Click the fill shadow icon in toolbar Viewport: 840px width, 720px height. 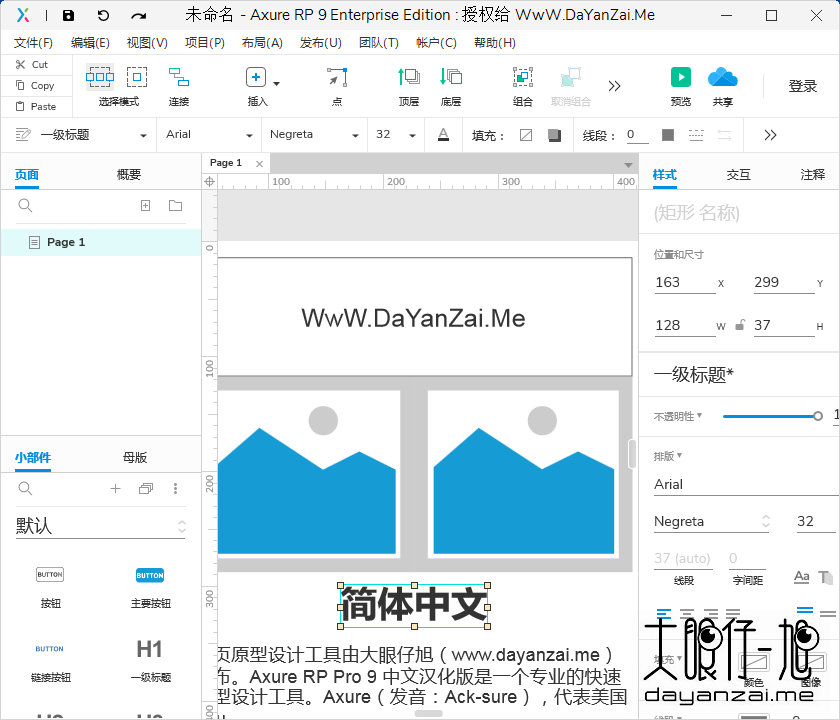coord(554,135)
